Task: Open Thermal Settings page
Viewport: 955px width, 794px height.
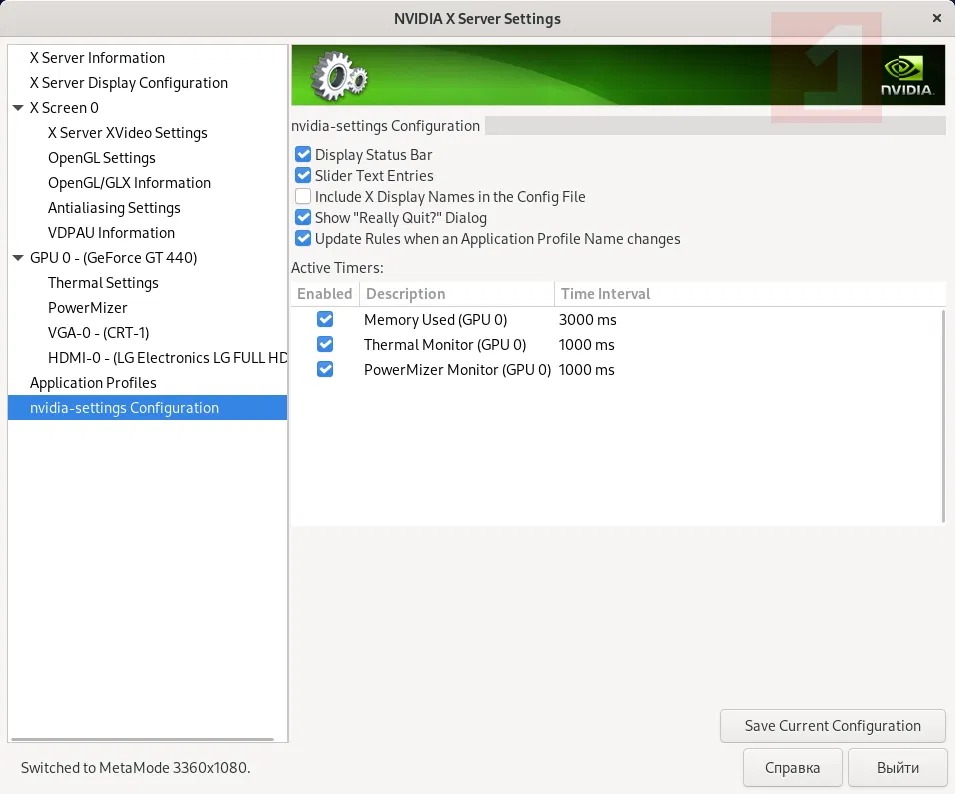Action: click(x=103, y=283)
